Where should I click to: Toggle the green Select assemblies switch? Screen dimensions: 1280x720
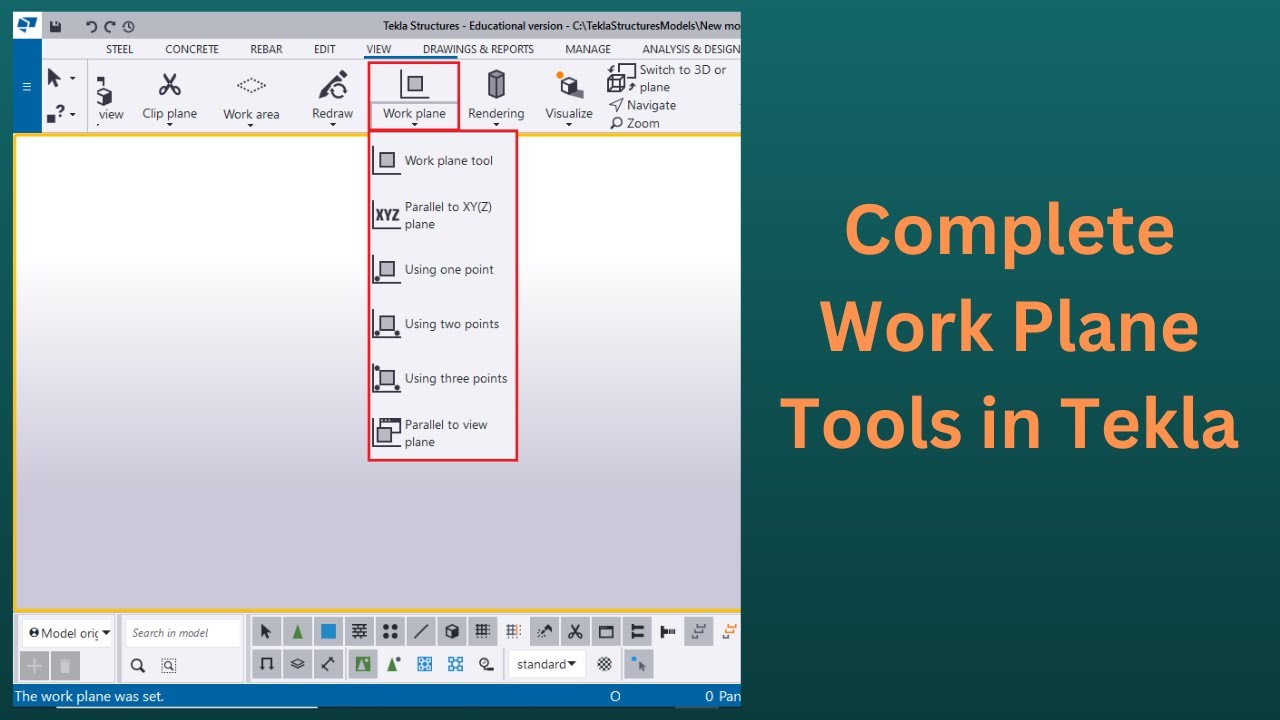[x=363, y=664]
